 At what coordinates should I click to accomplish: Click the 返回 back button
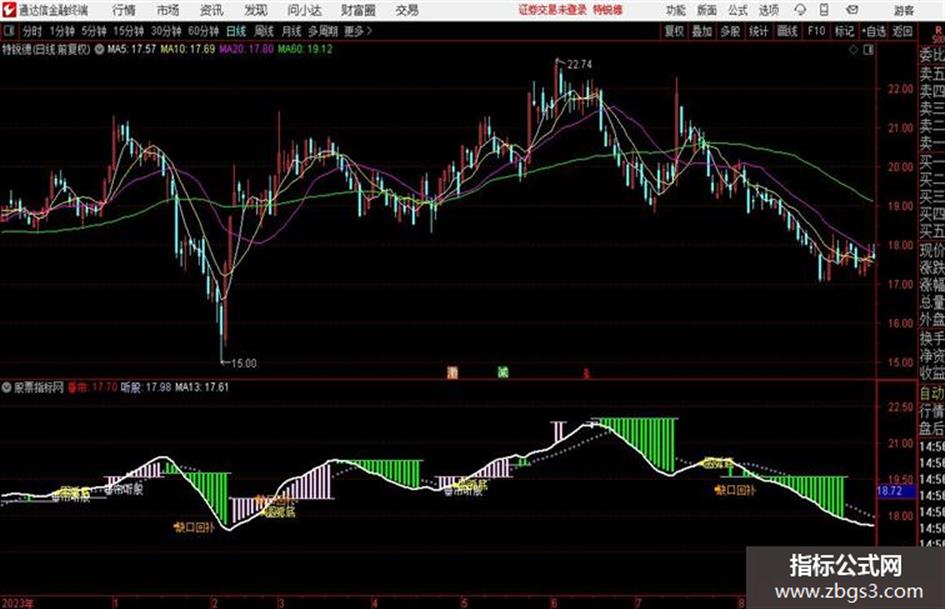pyautogui.click(x=902, y=31)
